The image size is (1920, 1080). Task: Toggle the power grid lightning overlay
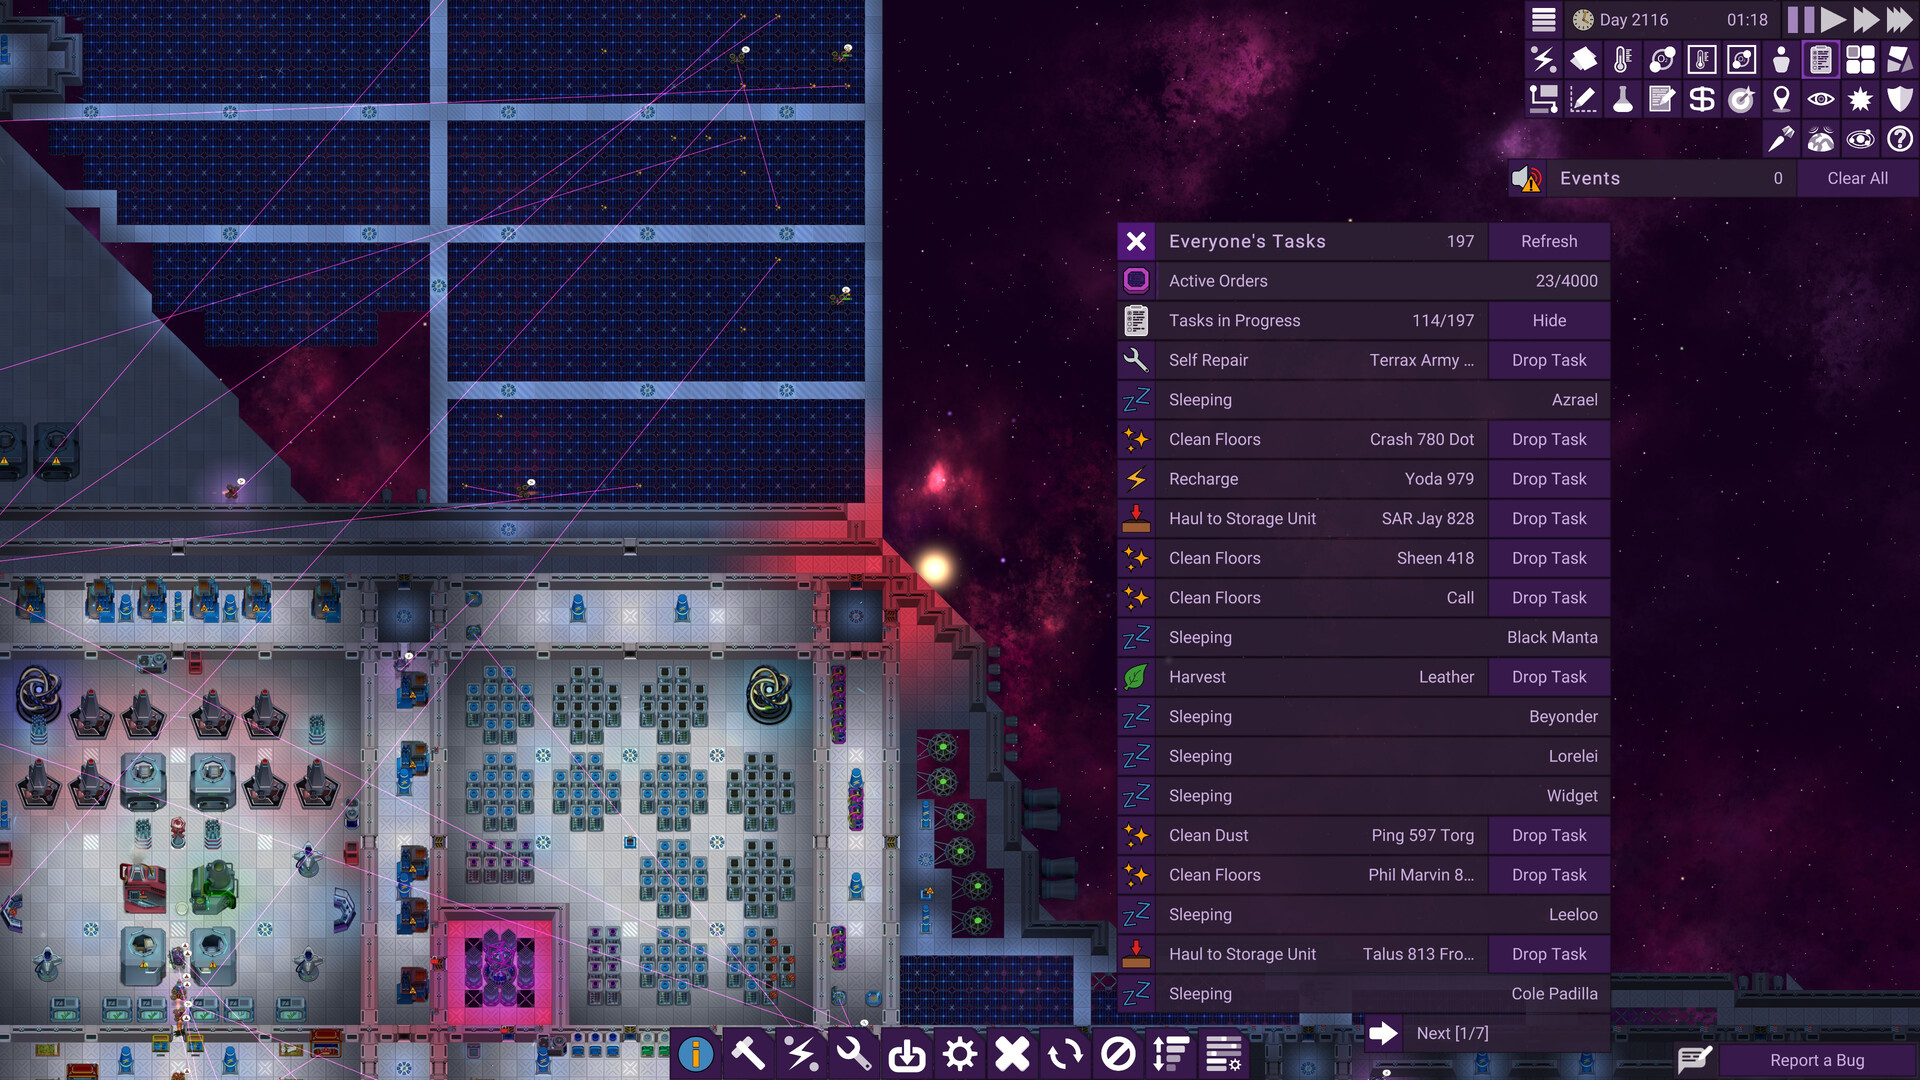1543,60
